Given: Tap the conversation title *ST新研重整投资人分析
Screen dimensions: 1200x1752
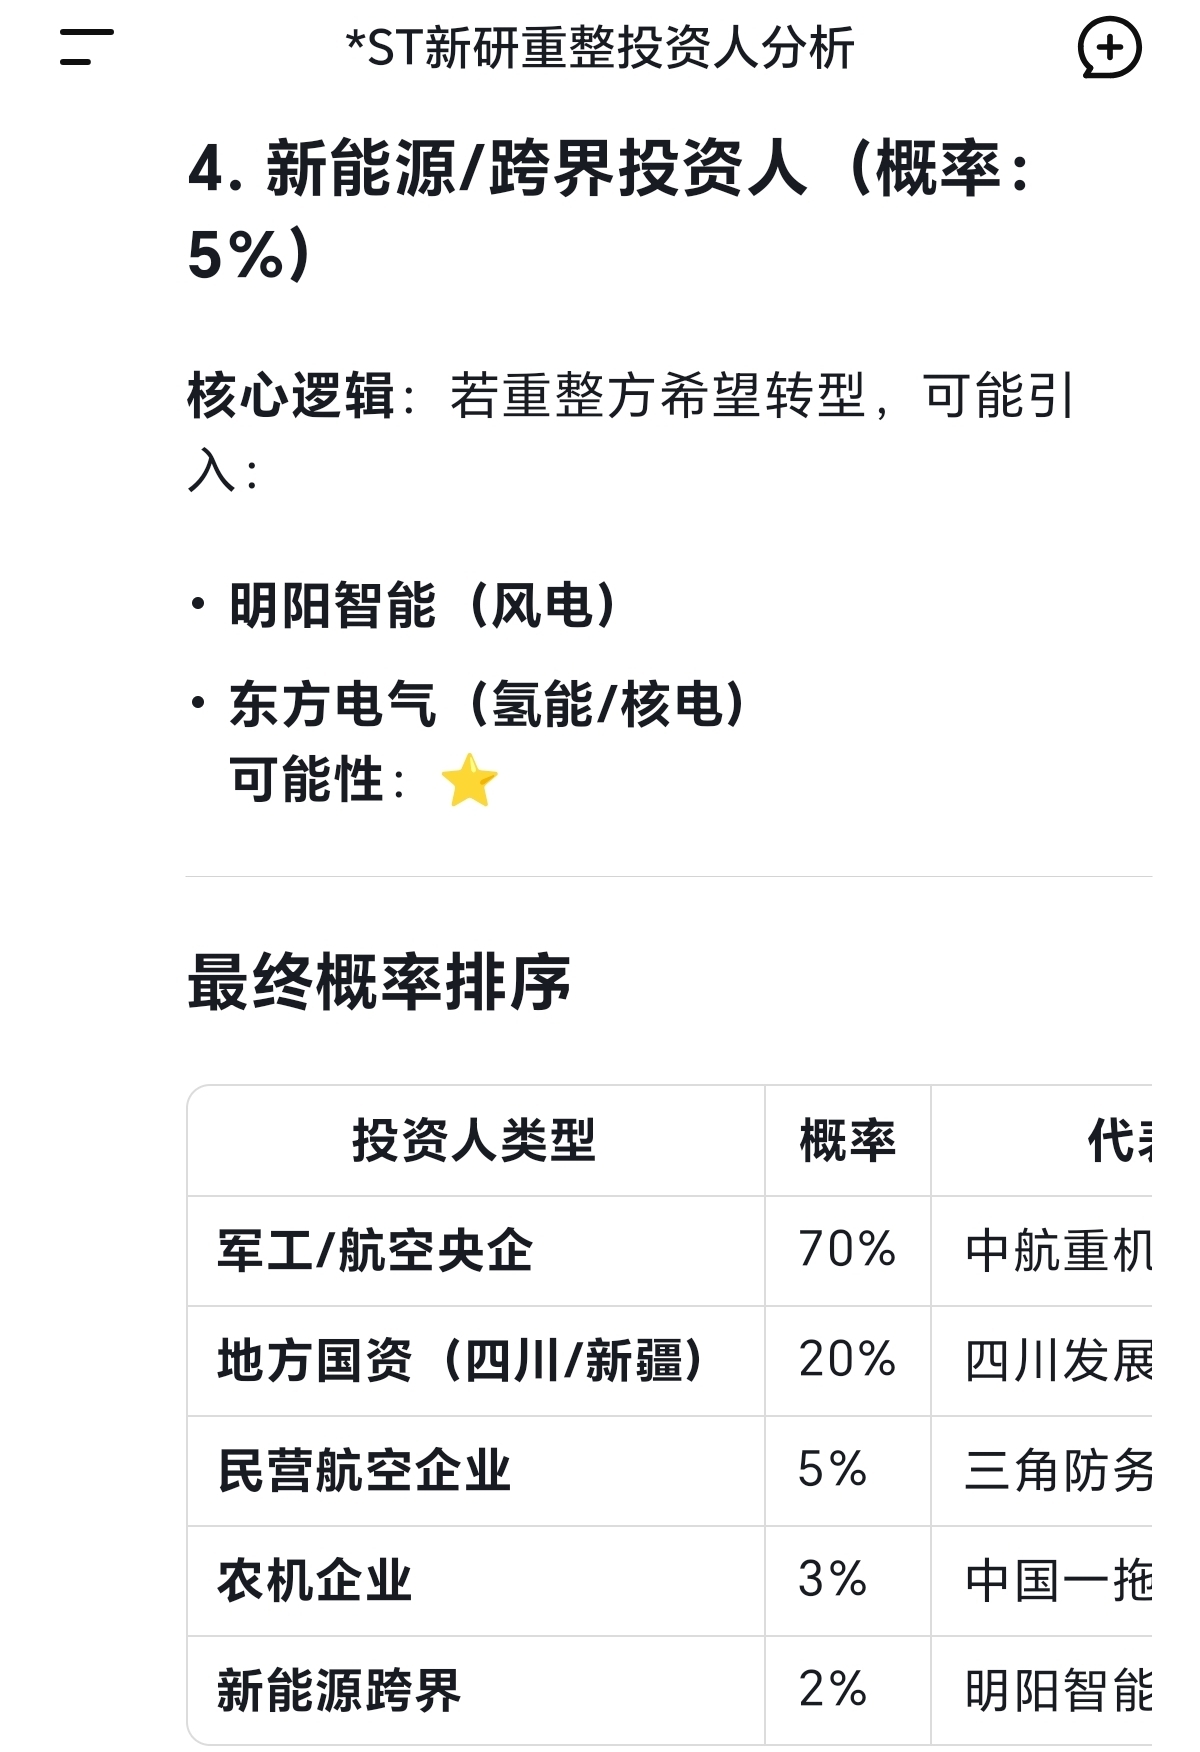Looking at the screenshot, I should pos(600,48).
